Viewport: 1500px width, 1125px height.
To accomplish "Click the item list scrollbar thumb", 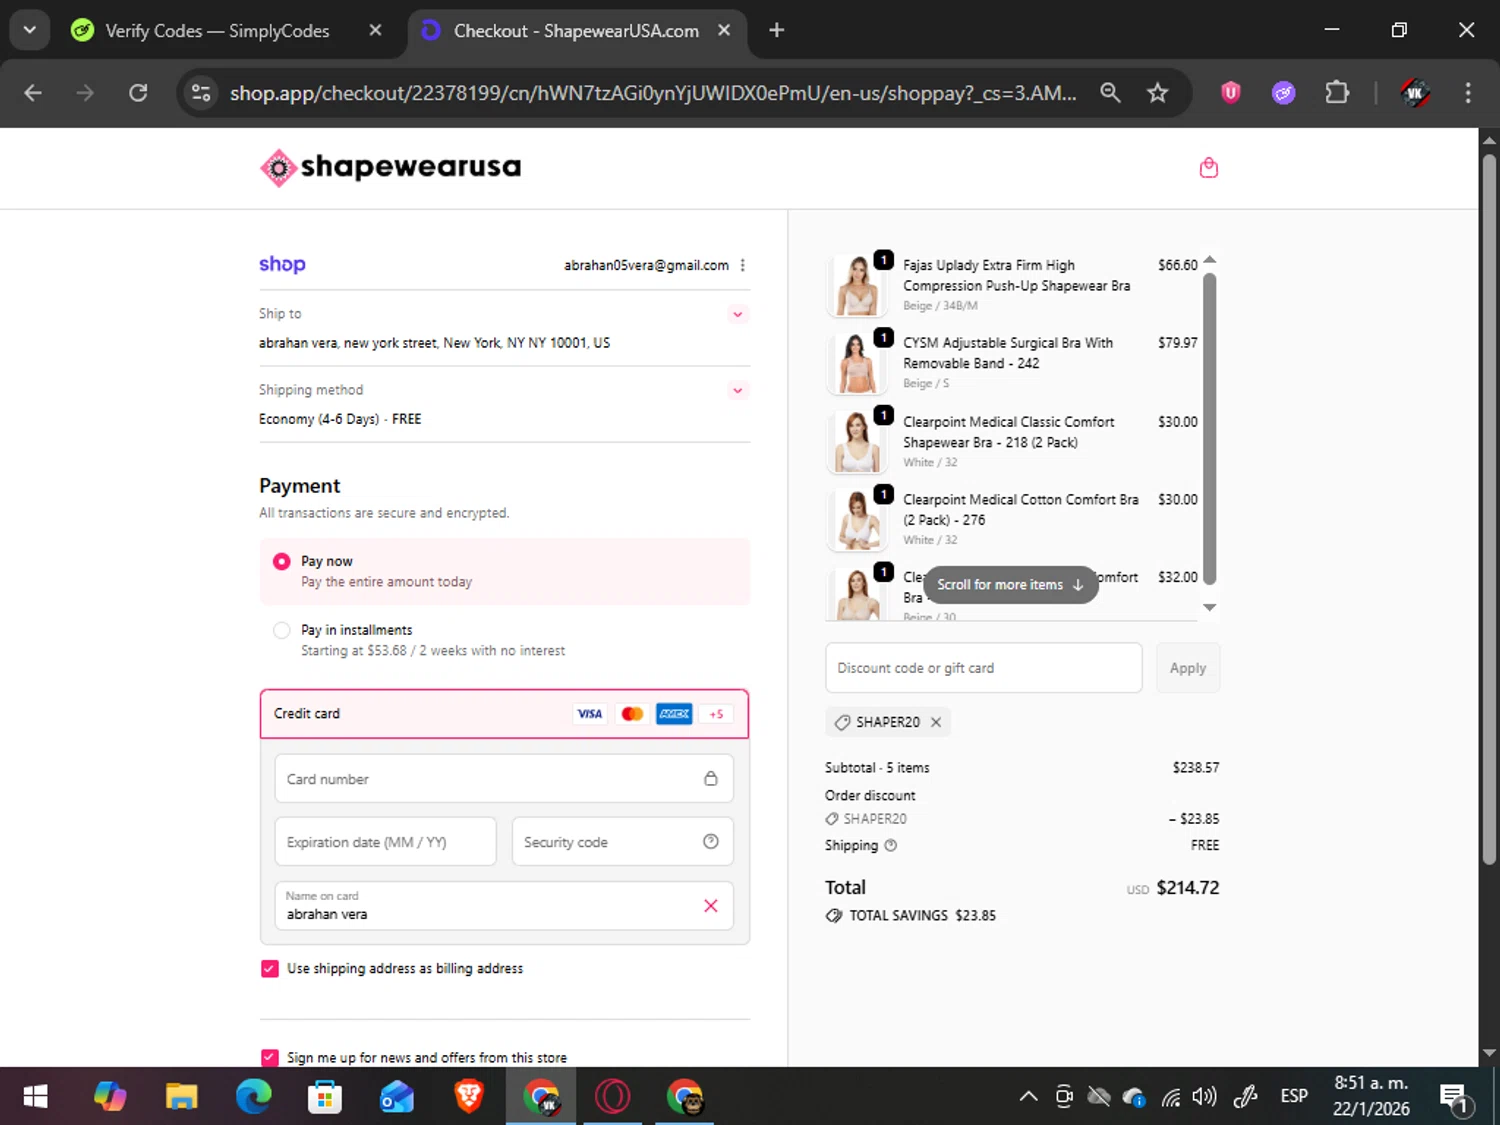I will pyautogui.click(x=1209, y=428).
